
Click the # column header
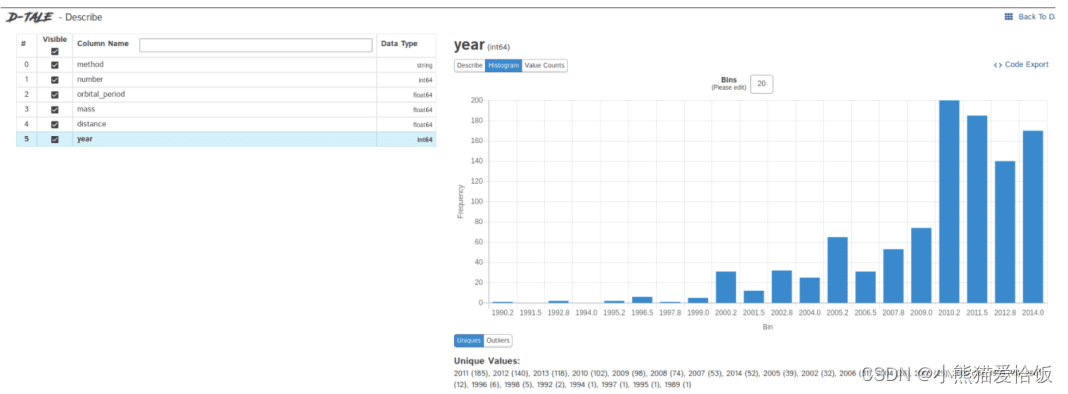pyautogui.click(x=24, y=44)
